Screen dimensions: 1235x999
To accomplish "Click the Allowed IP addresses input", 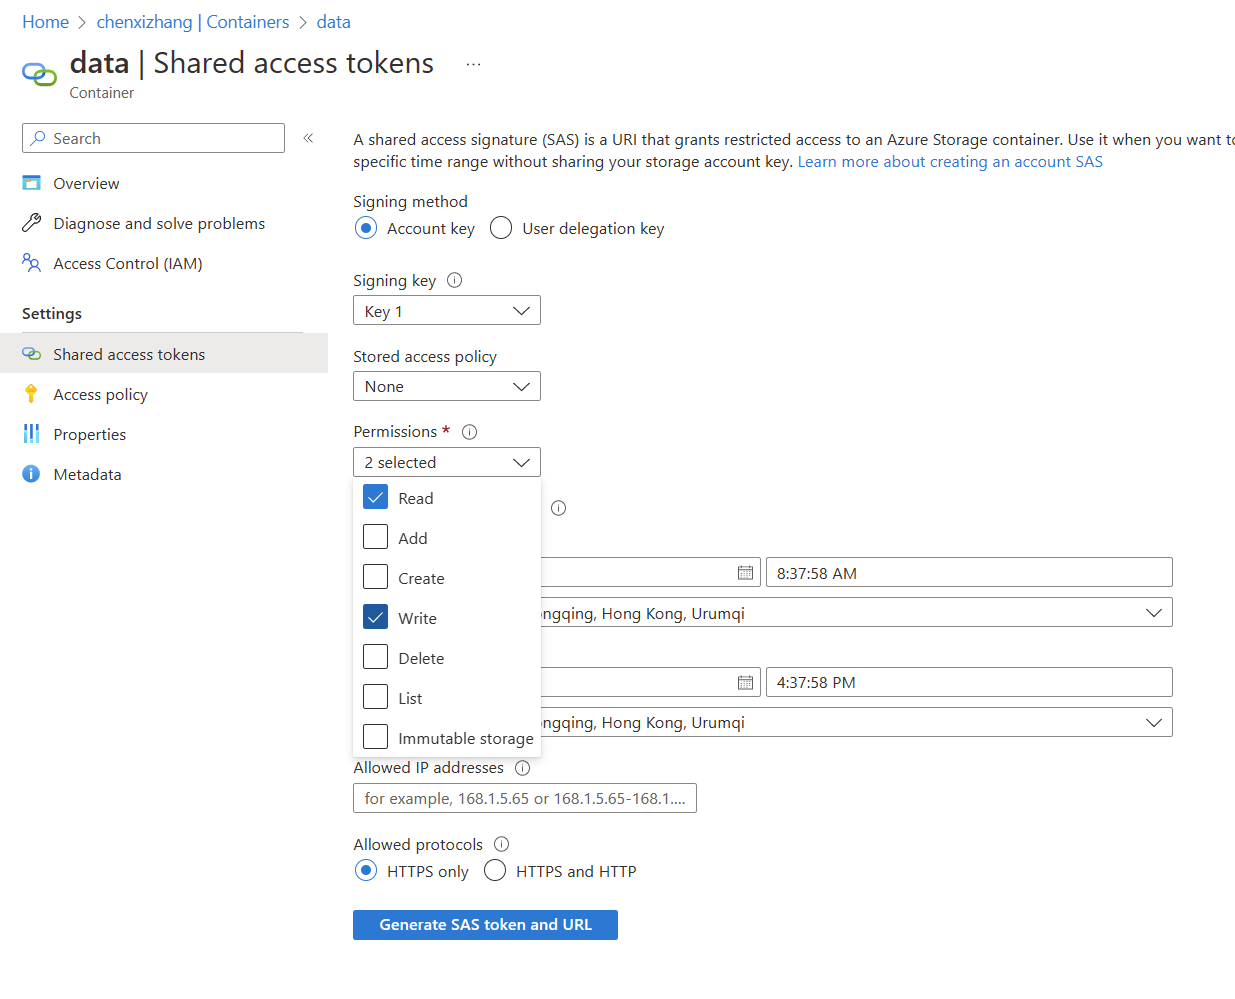I will pyautogui.click(x=525, y=798).
